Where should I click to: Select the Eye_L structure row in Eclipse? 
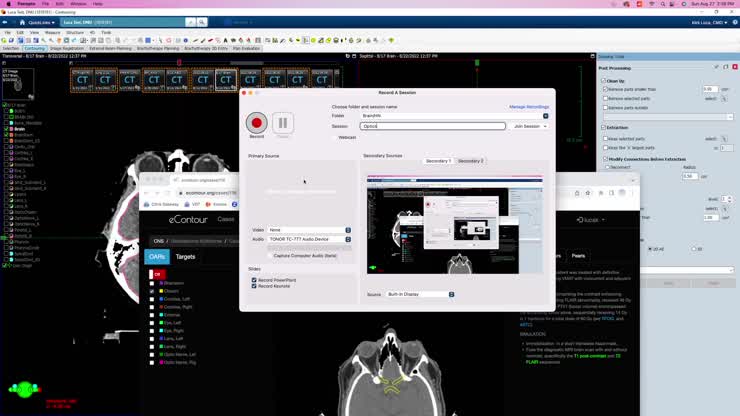click(x=19, y=170)
